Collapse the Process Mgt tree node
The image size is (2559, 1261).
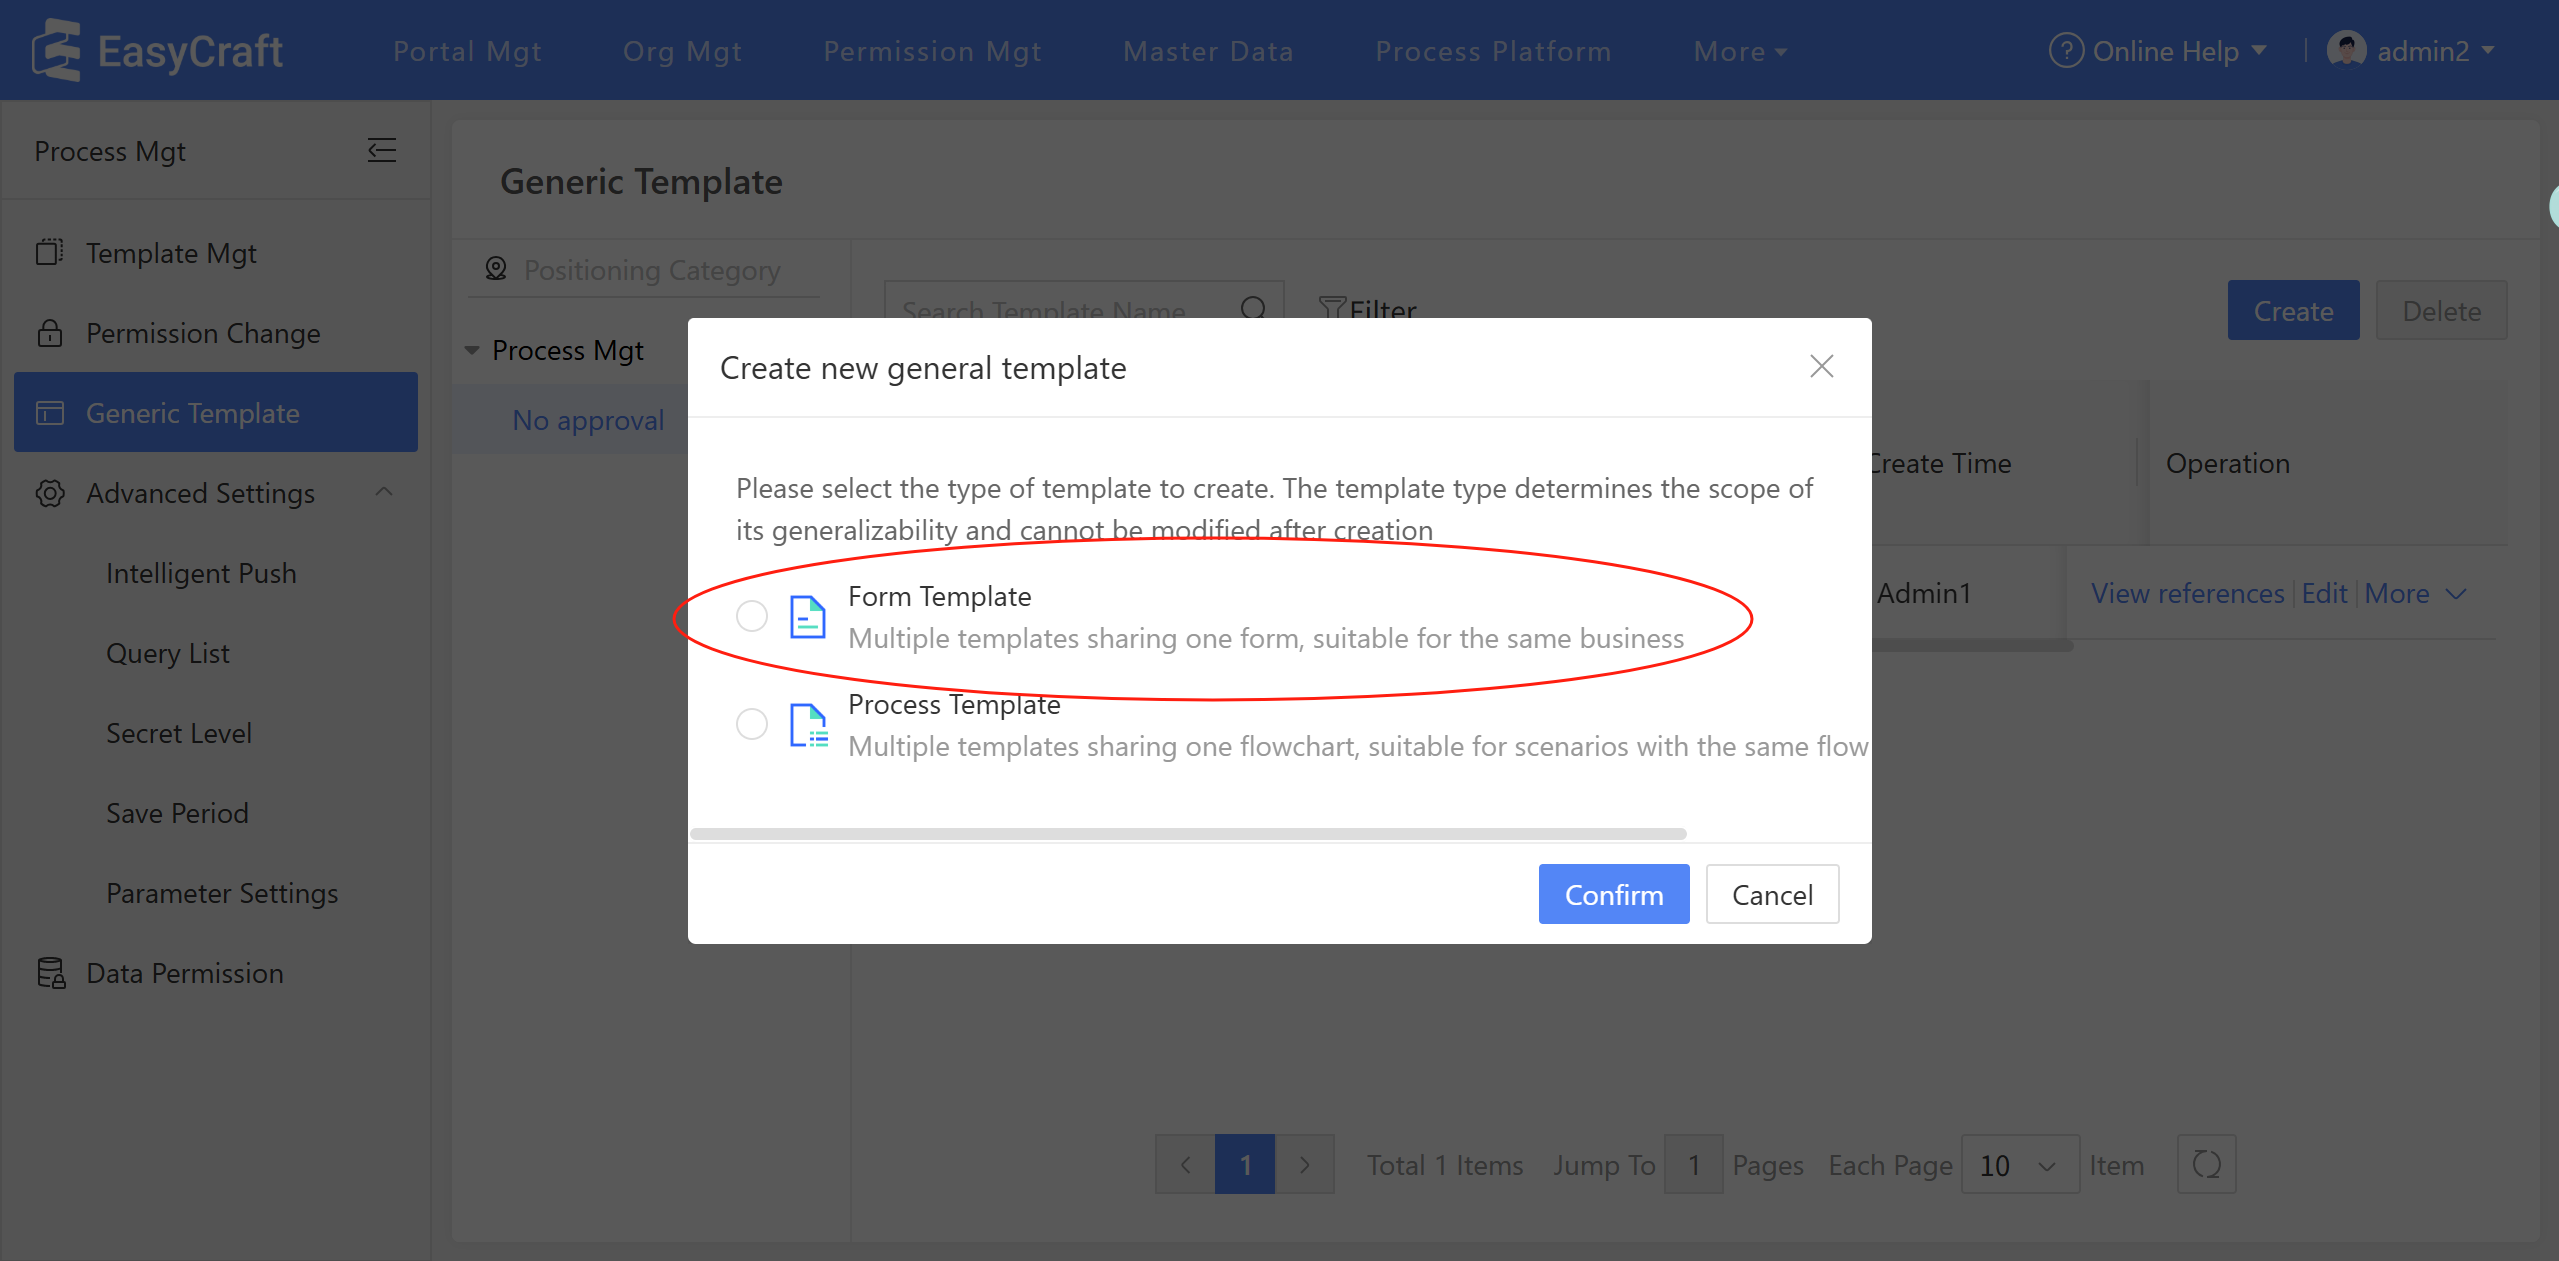pyautogui.click(x=472, y=350)
